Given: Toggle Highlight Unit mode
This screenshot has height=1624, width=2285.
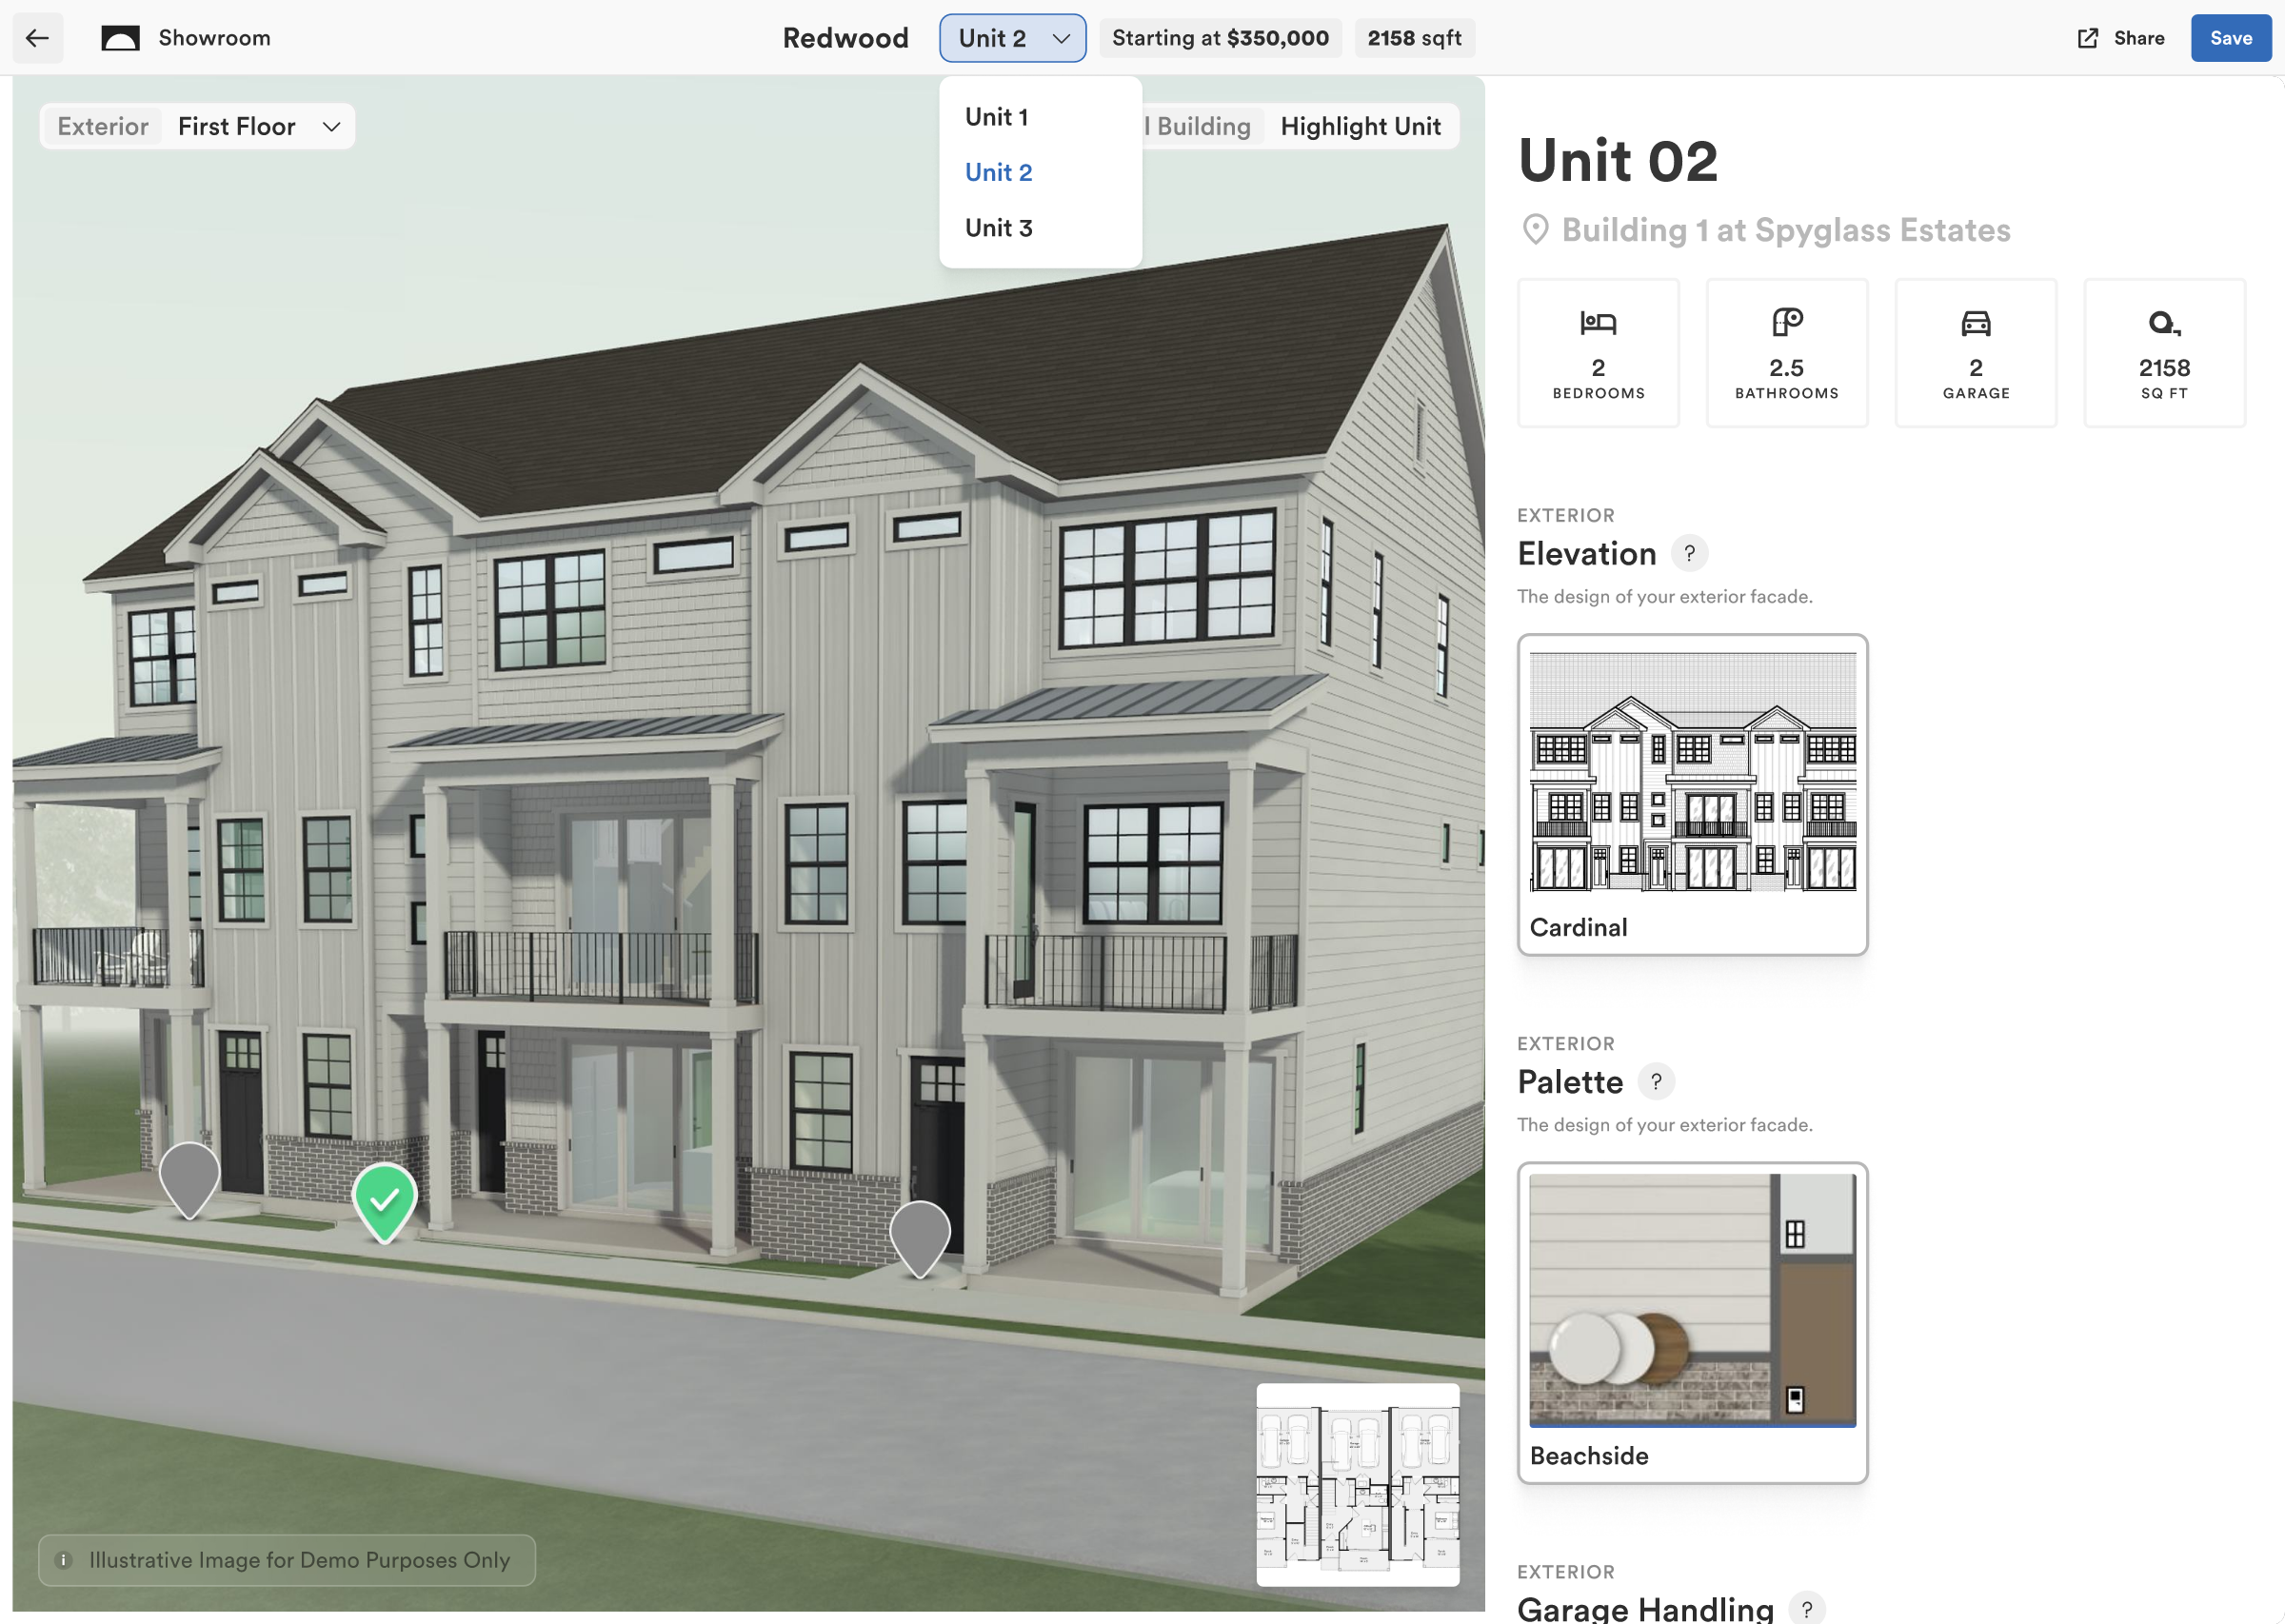Looking at the screenshot, I should point(1360,126).
